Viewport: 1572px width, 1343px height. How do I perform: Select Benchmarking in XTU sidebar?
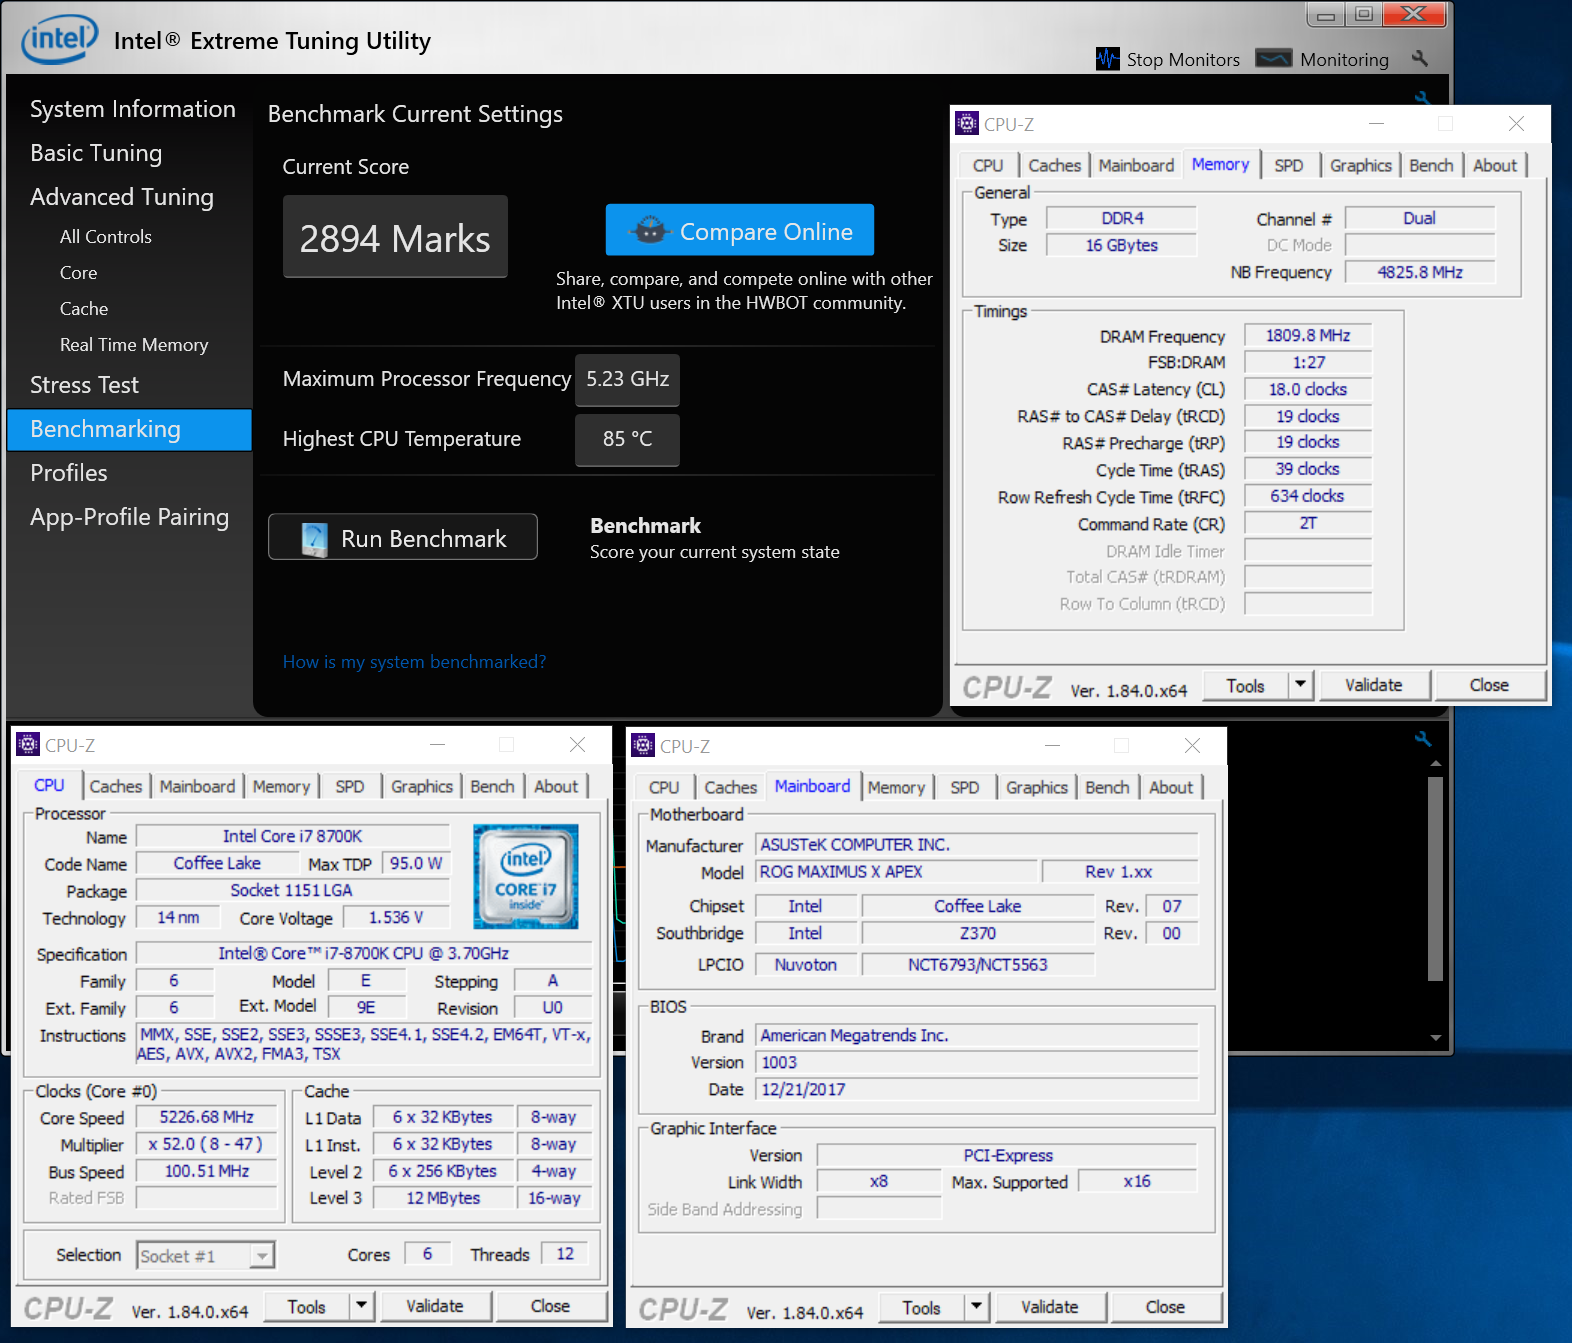coord(129,429)
